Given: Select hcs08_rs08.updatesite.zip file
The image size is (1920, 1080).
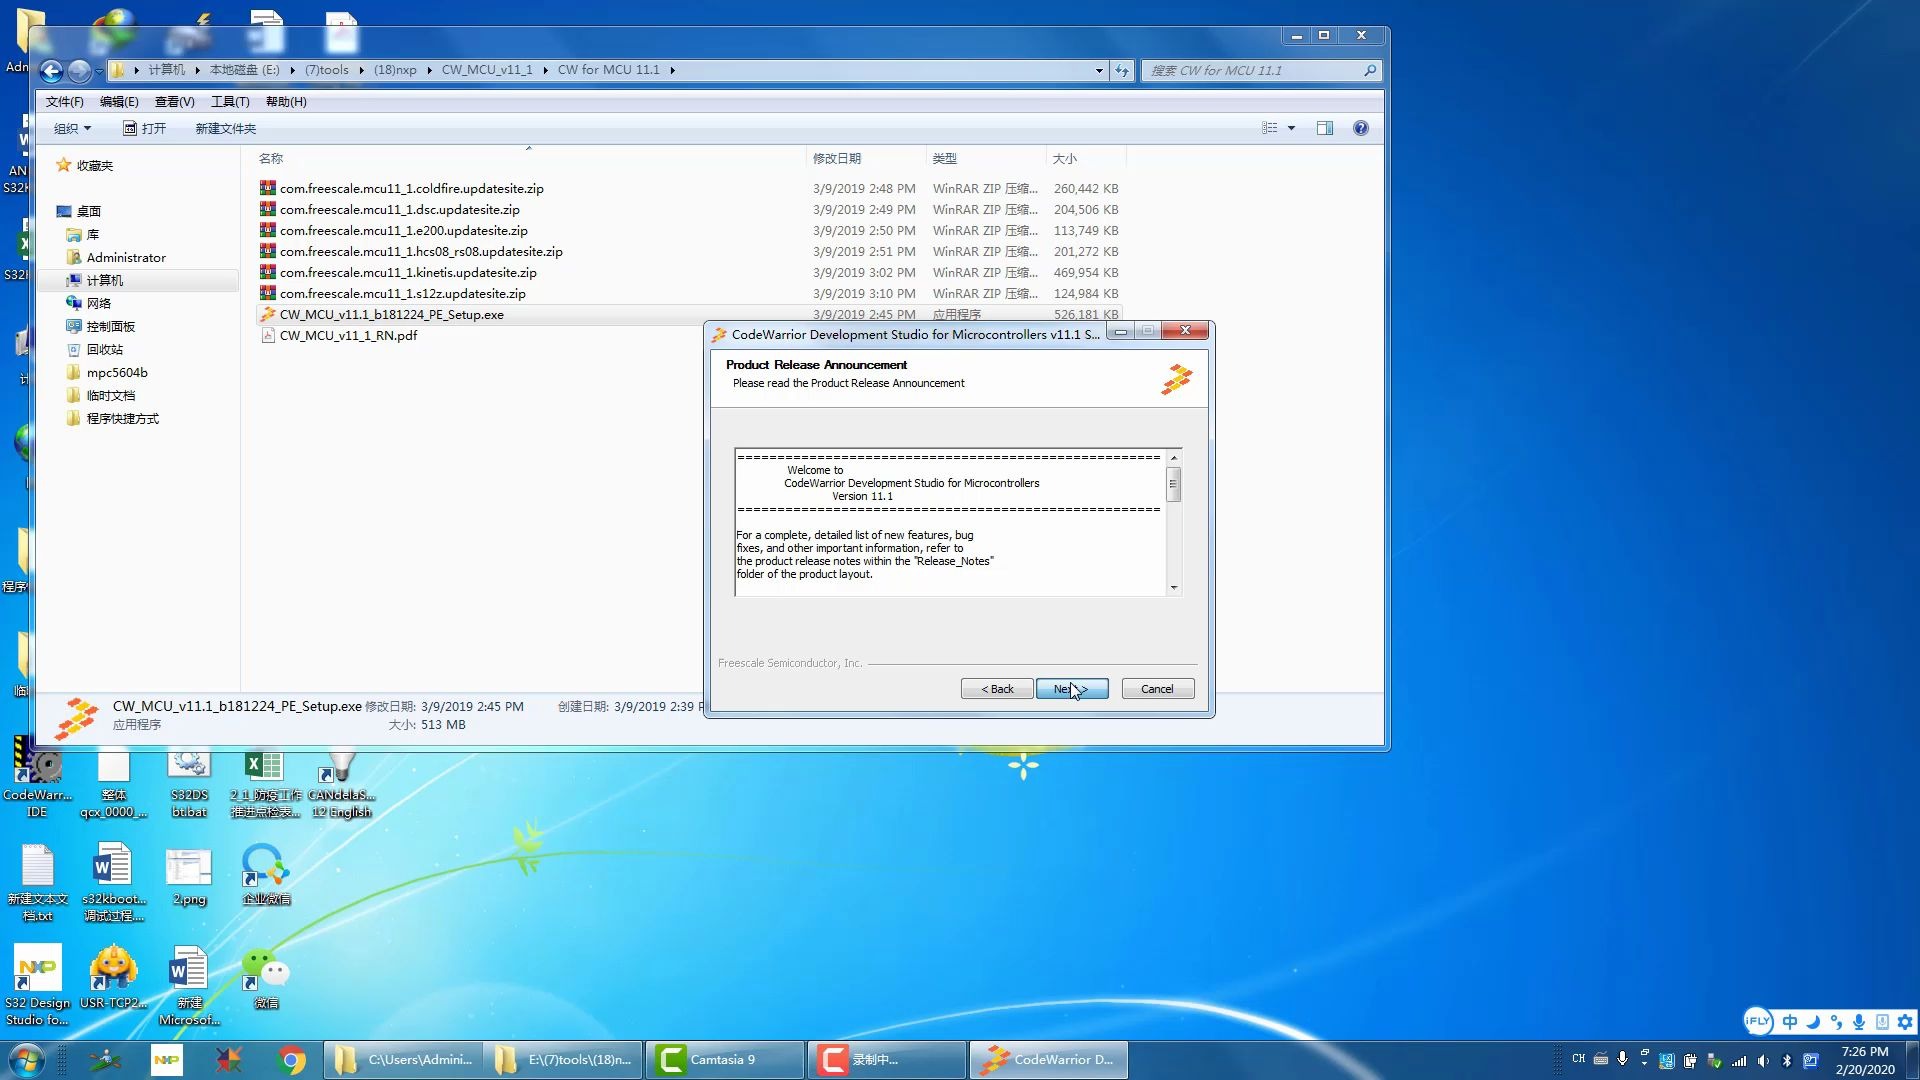Looking at the screenshot, I should pos(421,251).
